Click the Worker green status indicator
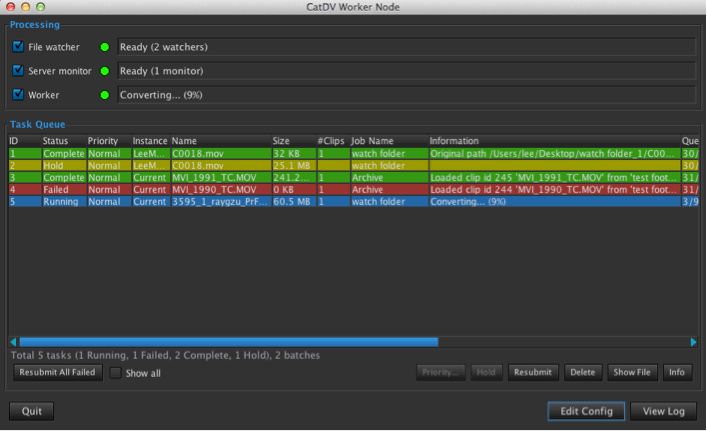The image size is (707, 431). pos(105,95)
